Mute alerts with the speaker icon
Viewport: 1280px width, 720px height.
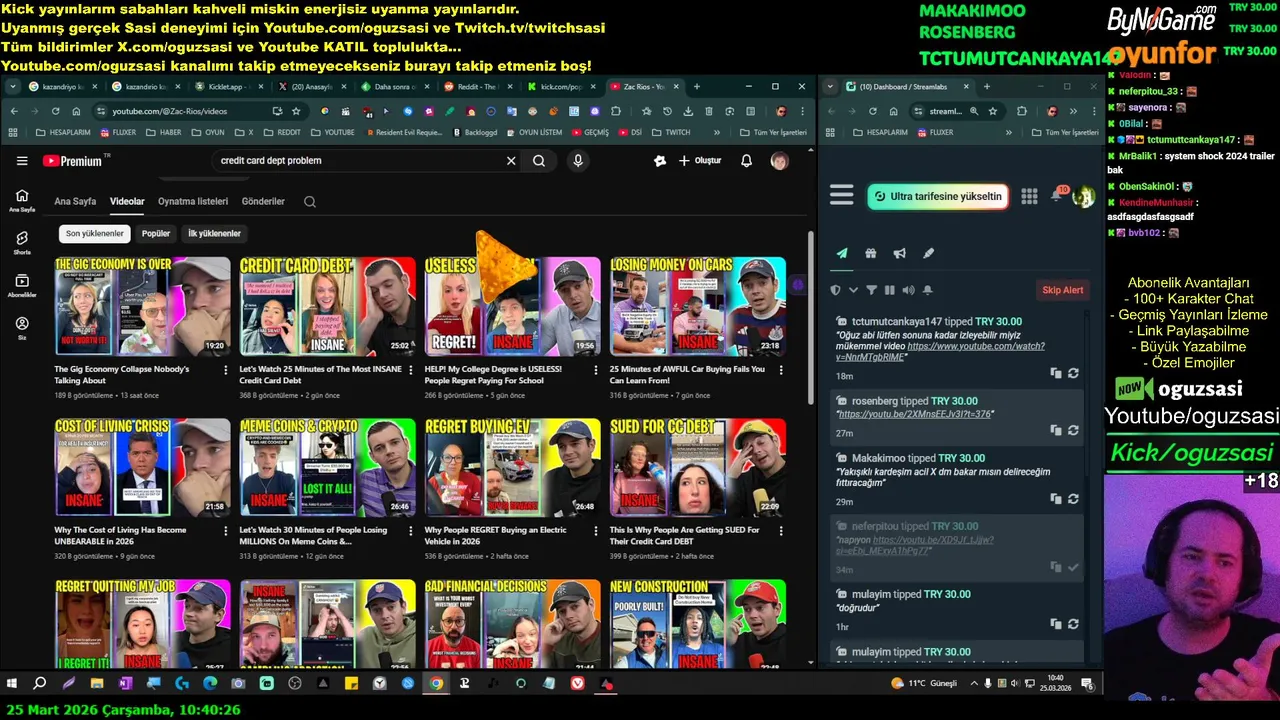(x=908, y=290)
